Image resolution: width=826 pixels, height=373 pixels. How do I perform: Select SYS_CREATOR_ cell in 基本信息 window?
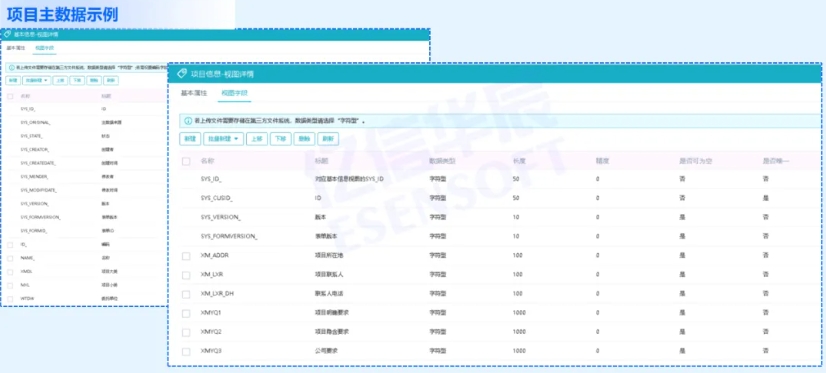[x=34, y=150]
